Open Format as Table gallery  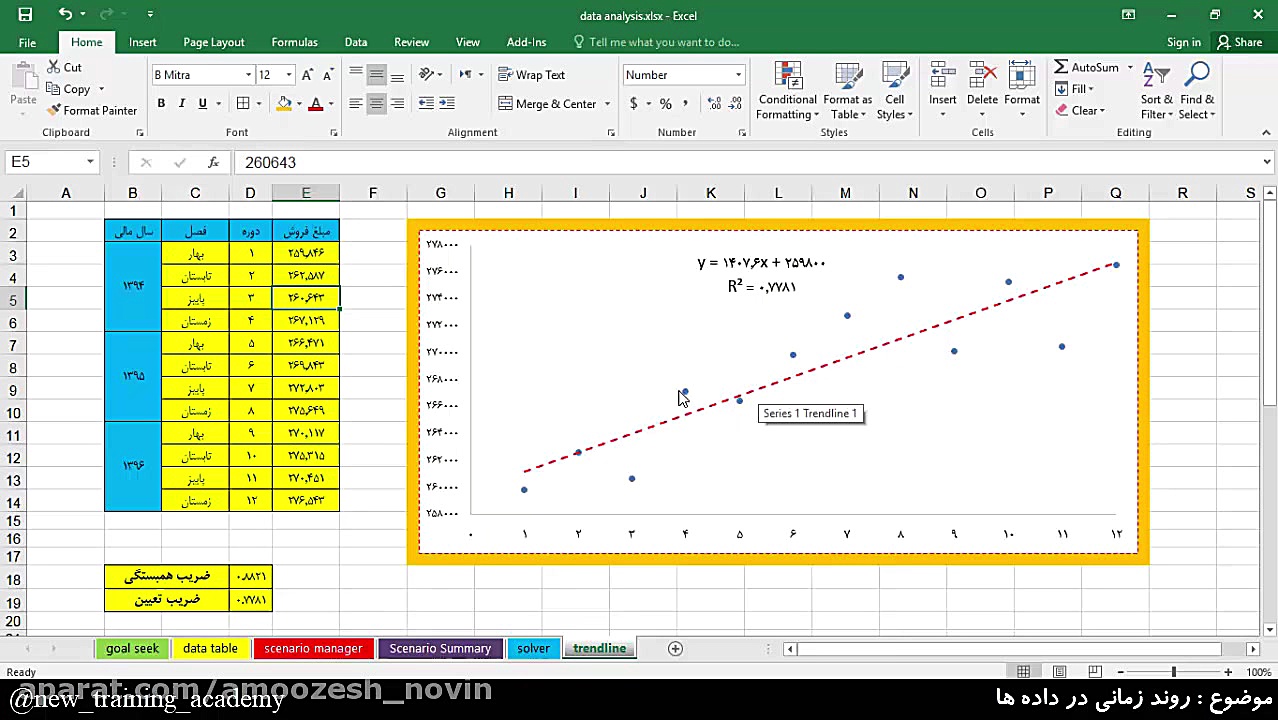click(847, 91)
